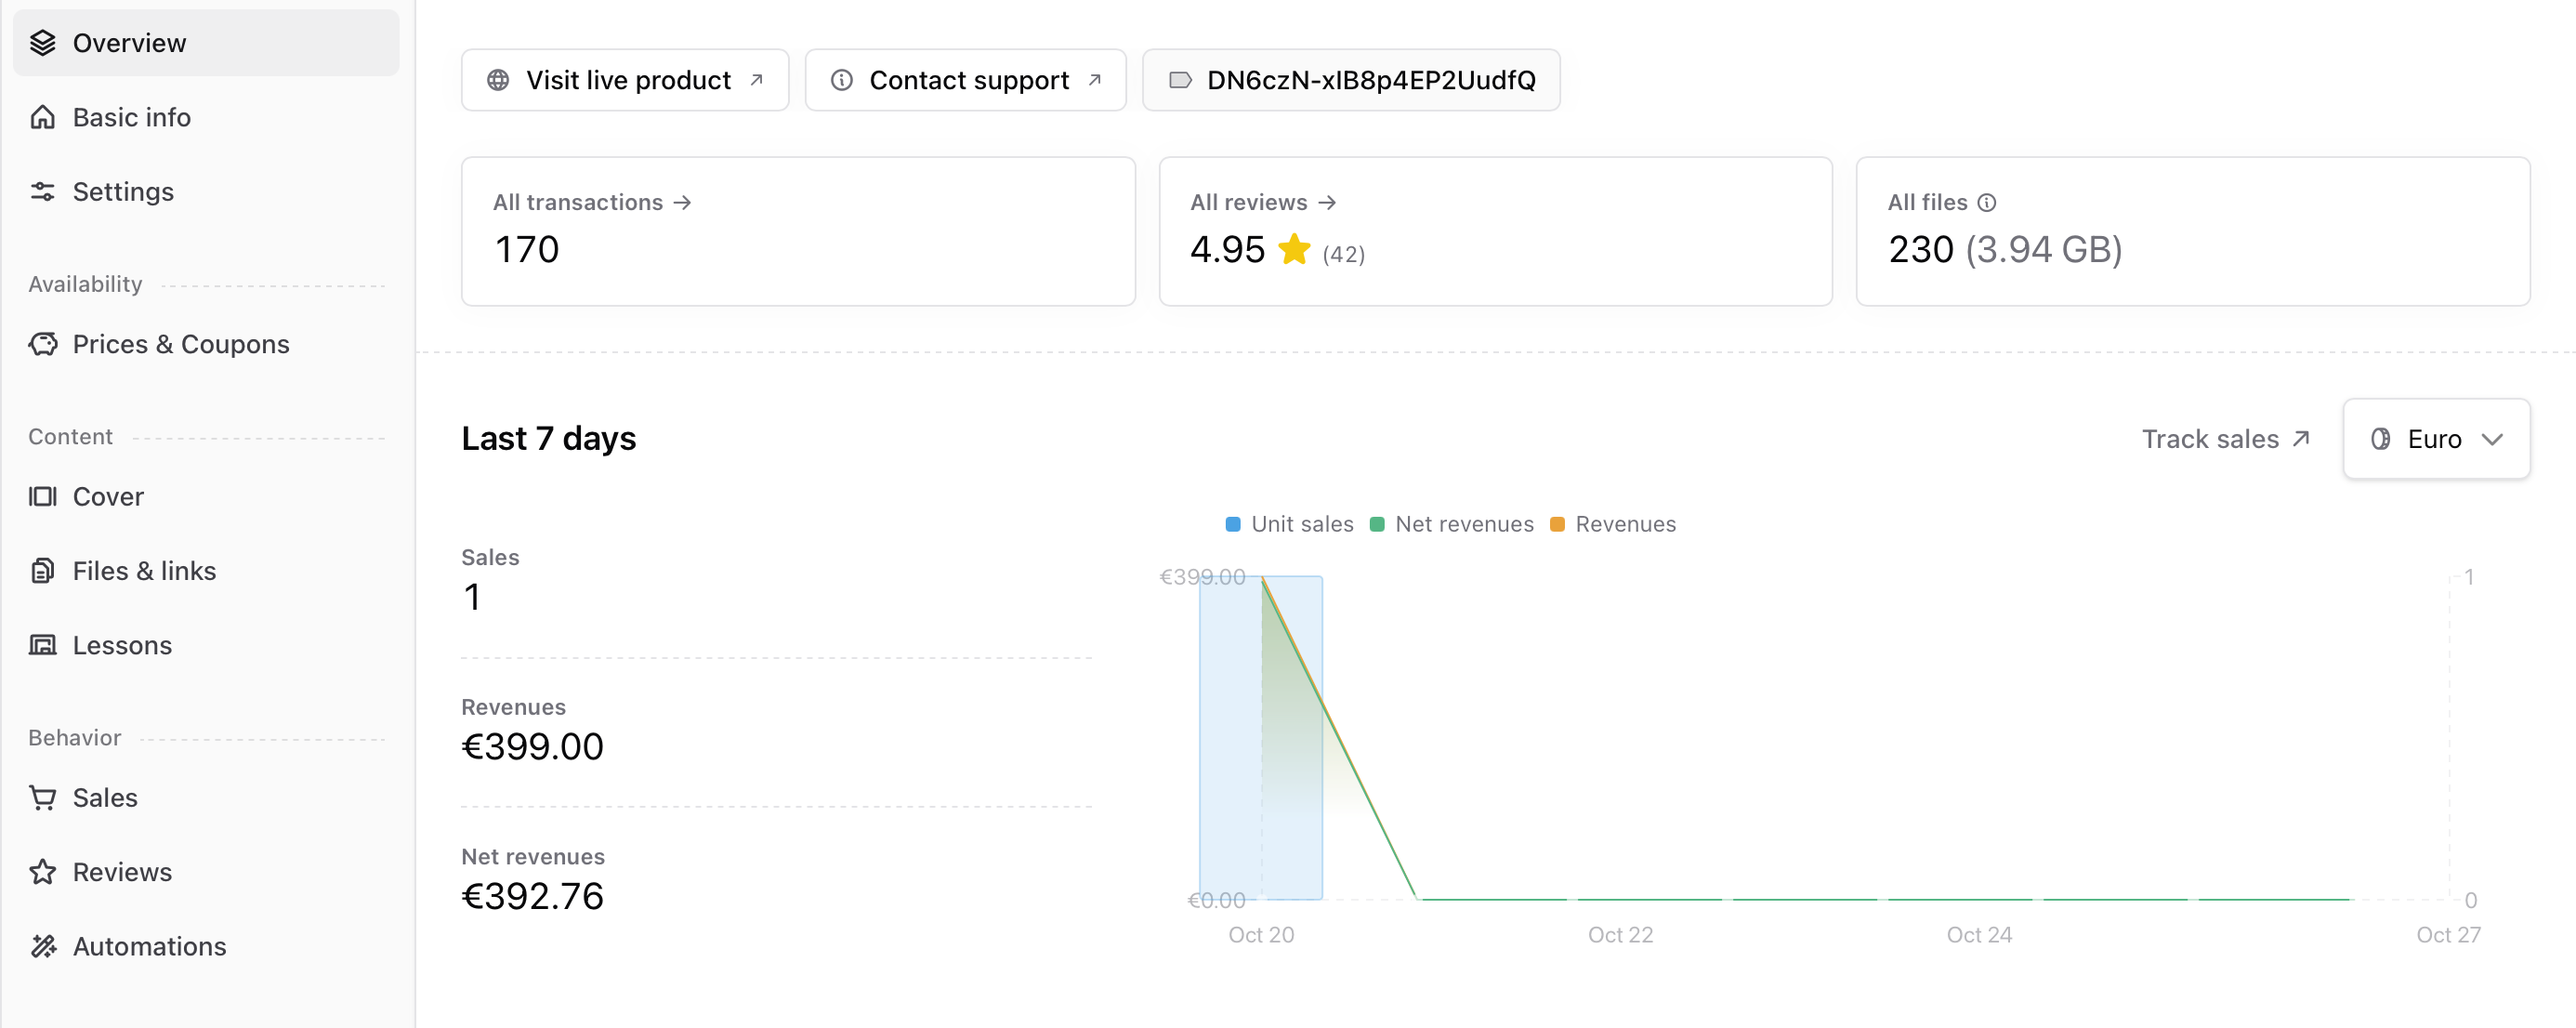This screenshot has height=1028, width=2576.
Task: Open the Euro currency dropdown
Action: pos(2436,438)
